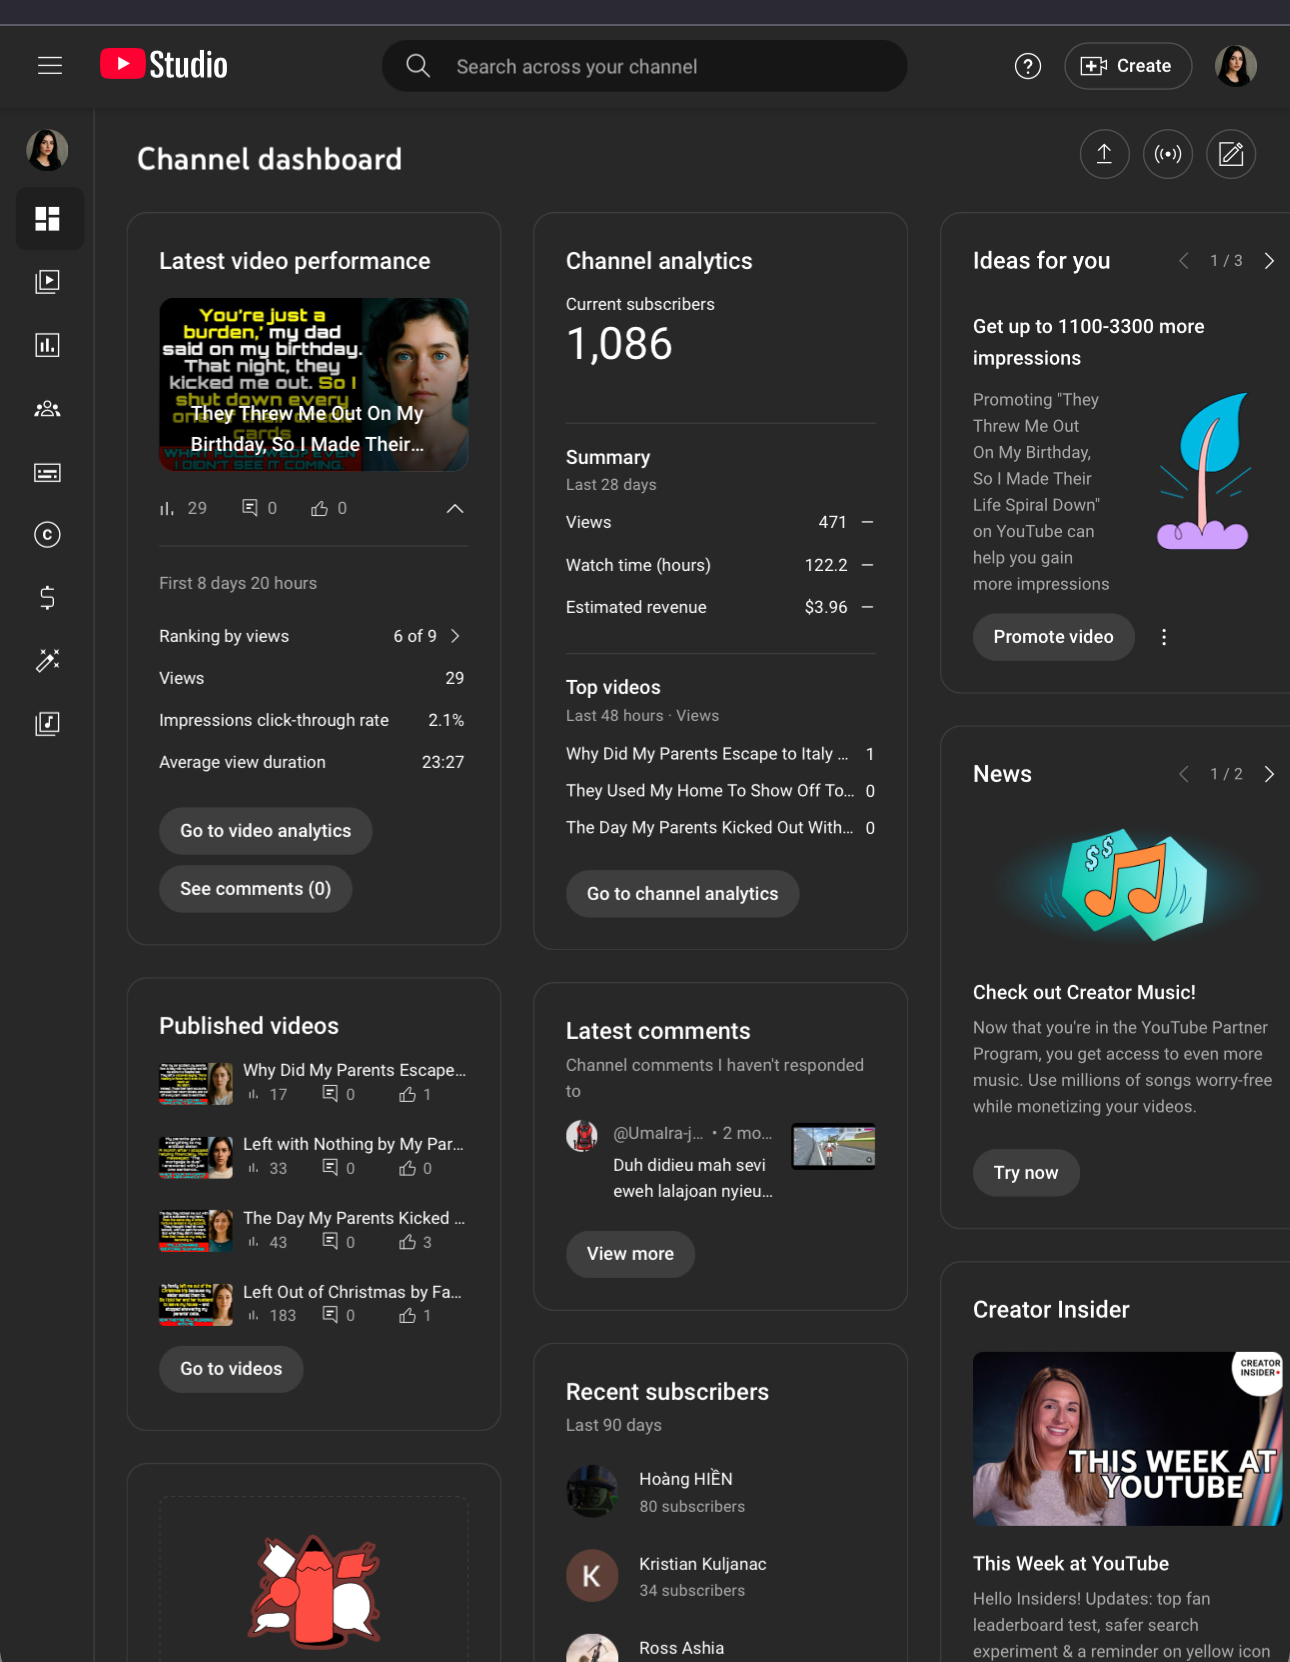Open This Week at YouTube thumbnail

(1126, 1438)
